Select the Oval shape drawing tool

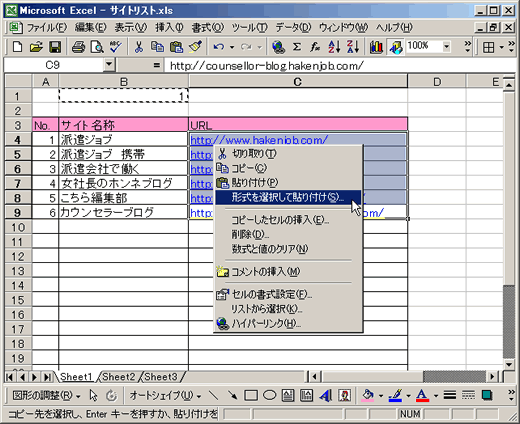point(270,396)
